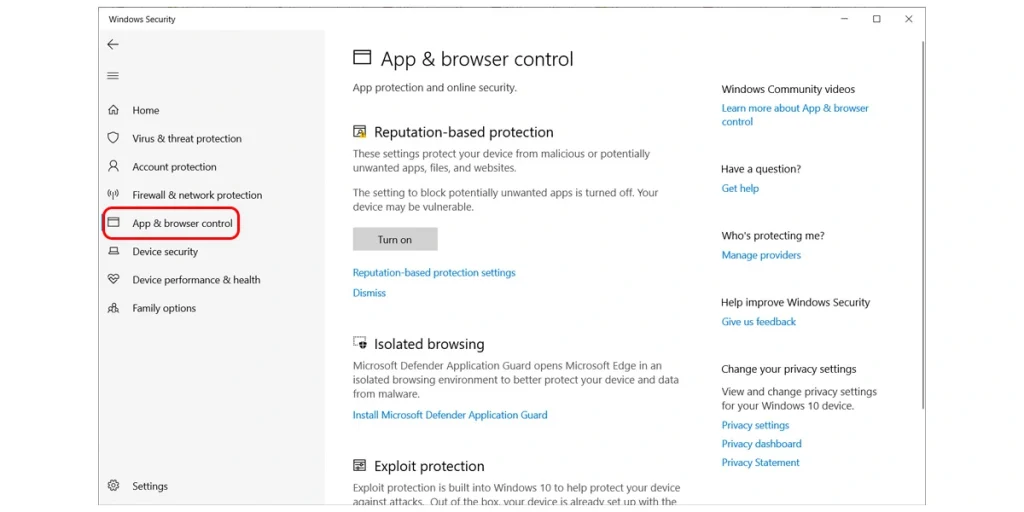Click the Settings gear icon
The width and height of the screenshot is (1024, 512).
tap(114, 486)
